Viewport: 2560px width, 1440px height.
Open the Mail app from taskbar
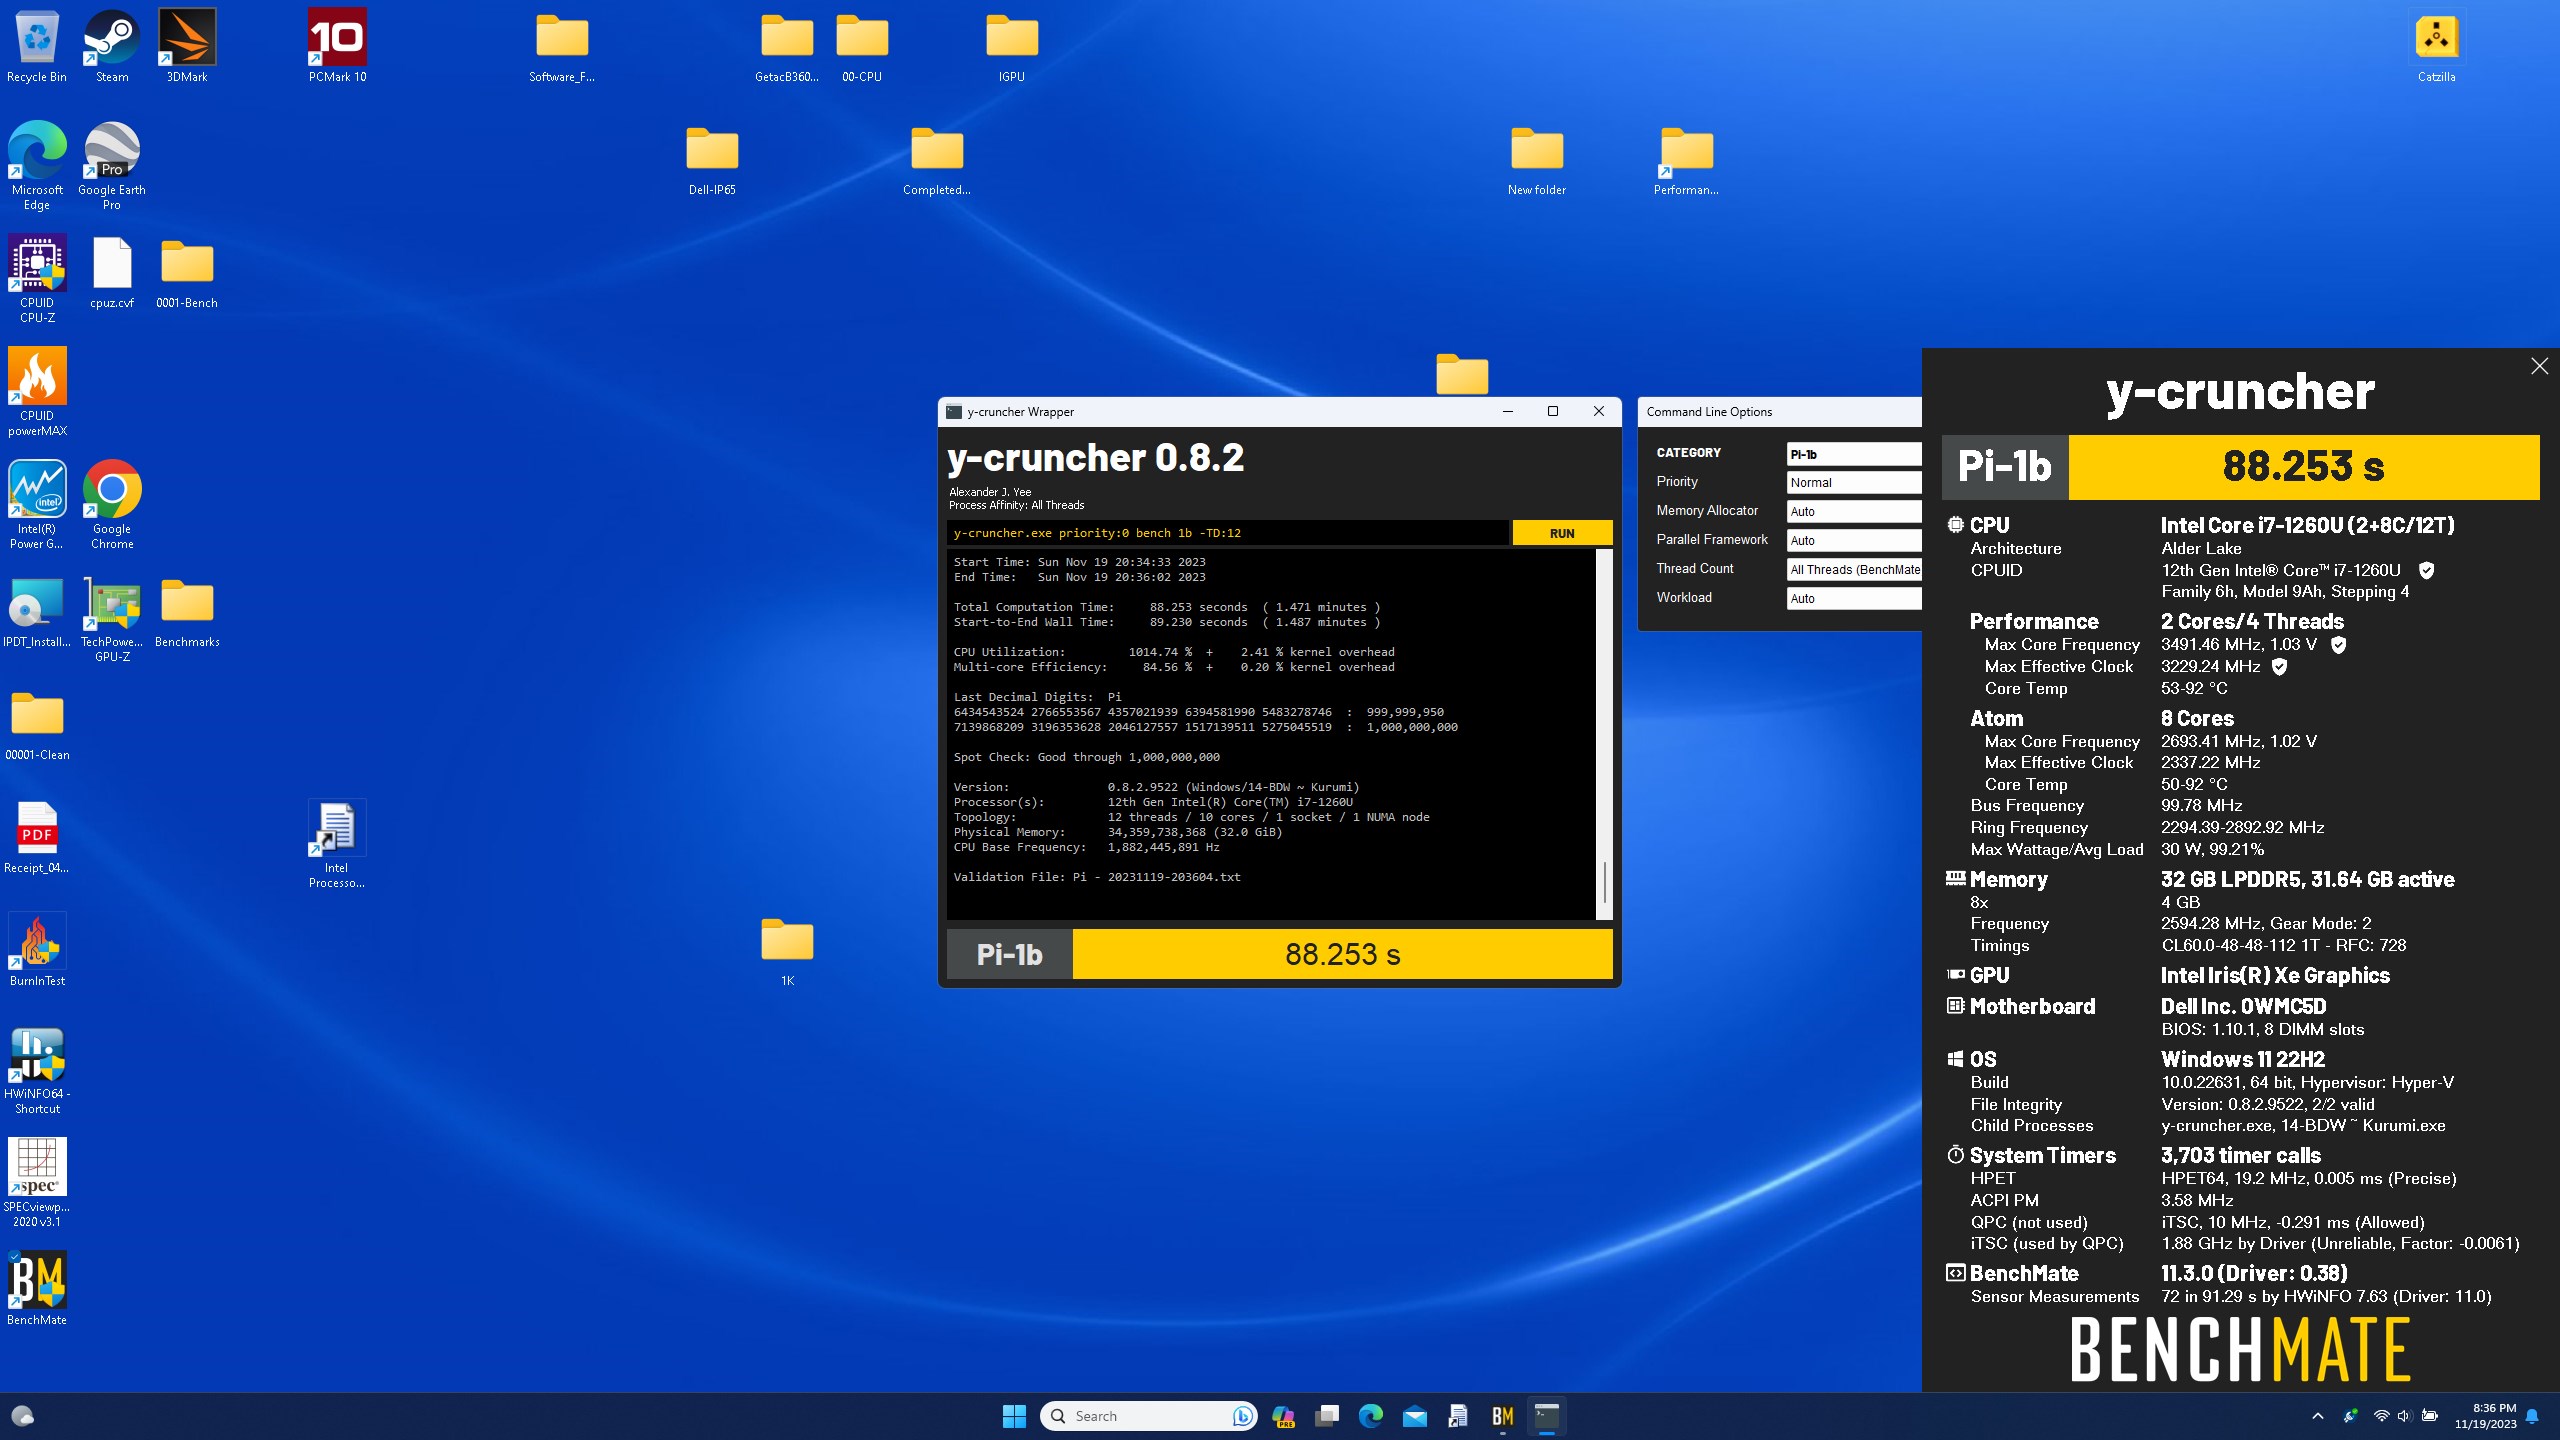tap(1414, 1416)
